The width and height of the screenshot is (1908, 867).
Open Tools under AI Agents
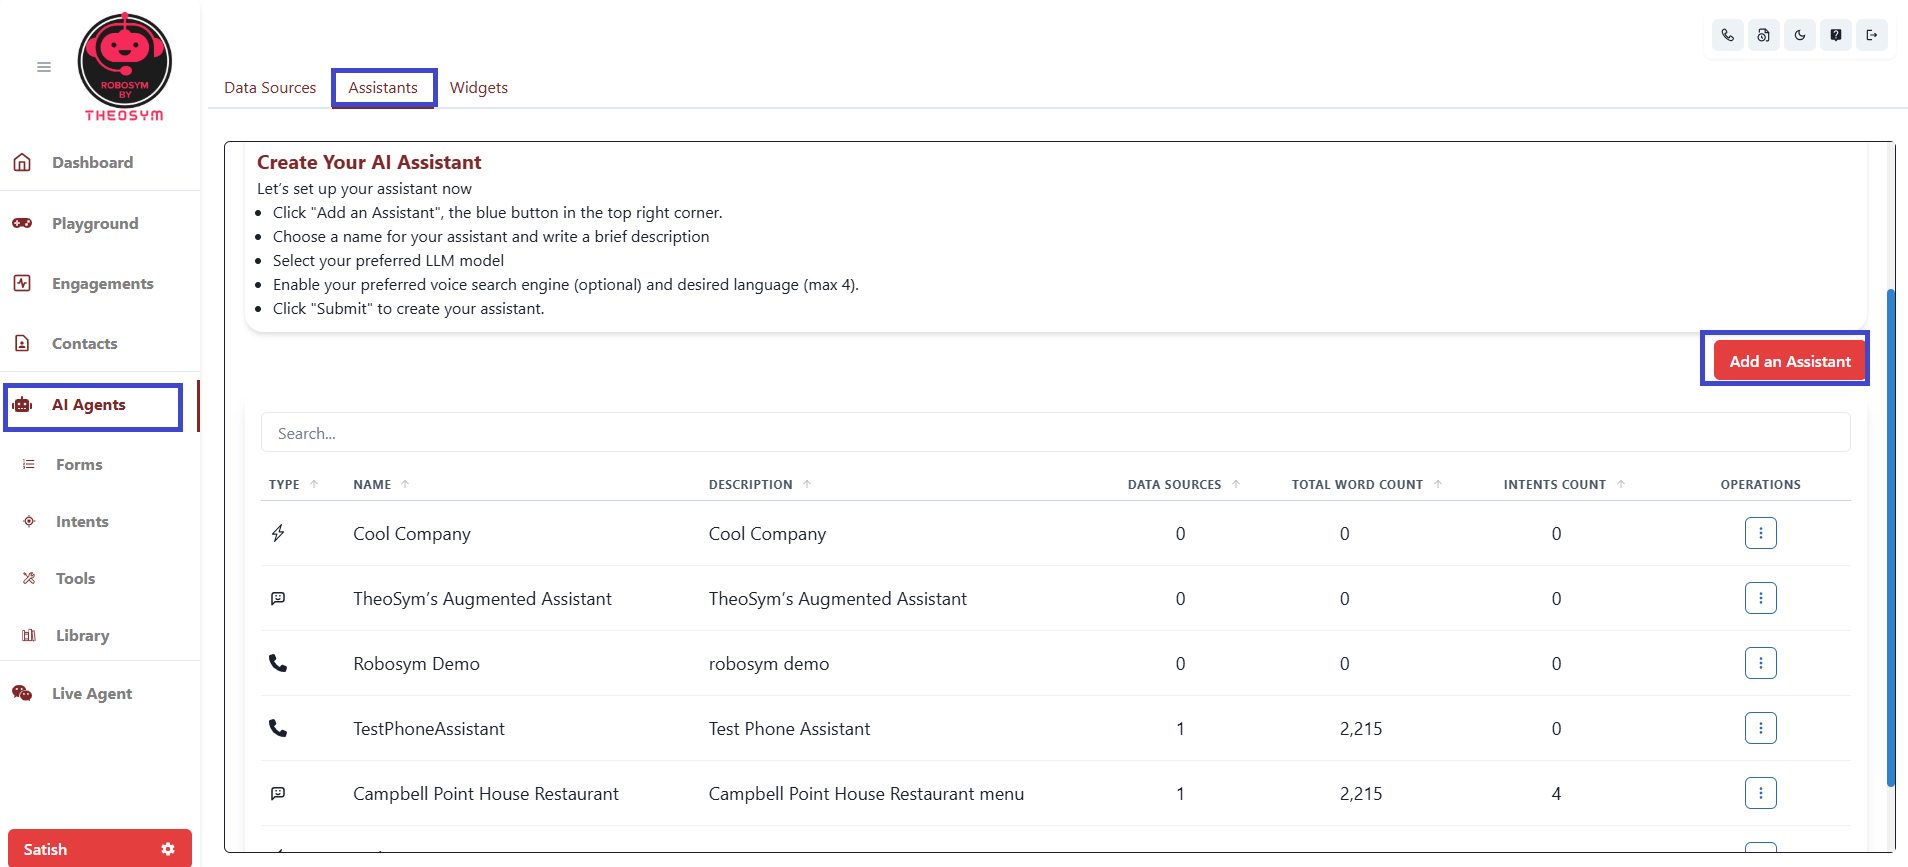coord(75,578)
